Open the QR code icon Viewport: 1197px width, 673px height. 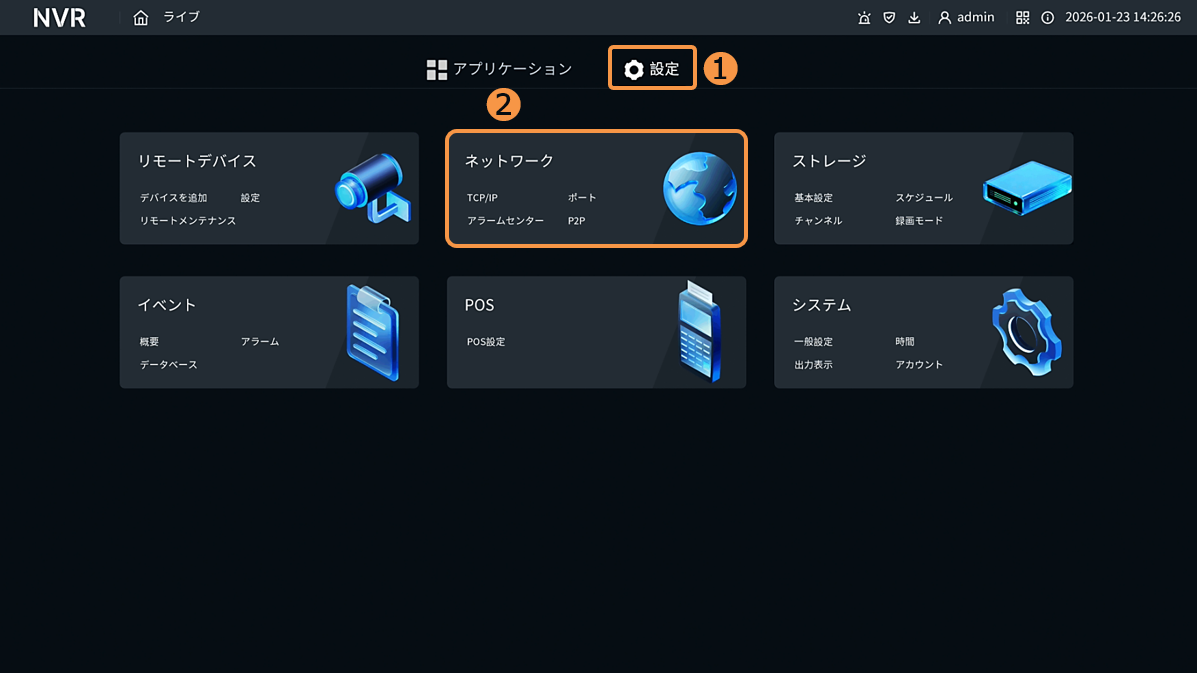(1022, 18)
